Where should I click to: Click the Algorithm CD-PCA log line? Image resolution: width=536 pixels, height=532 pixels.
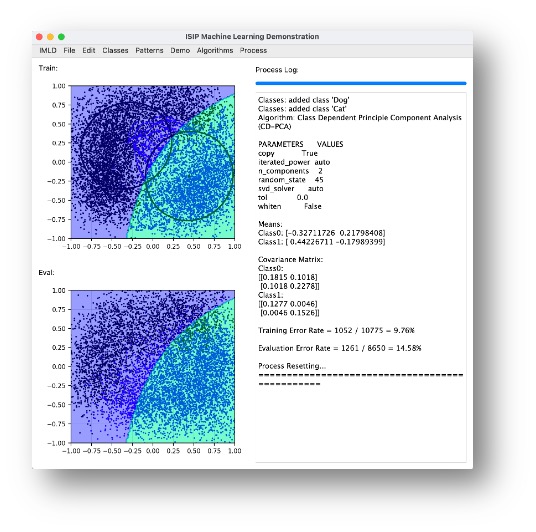(x=360, y=122)
